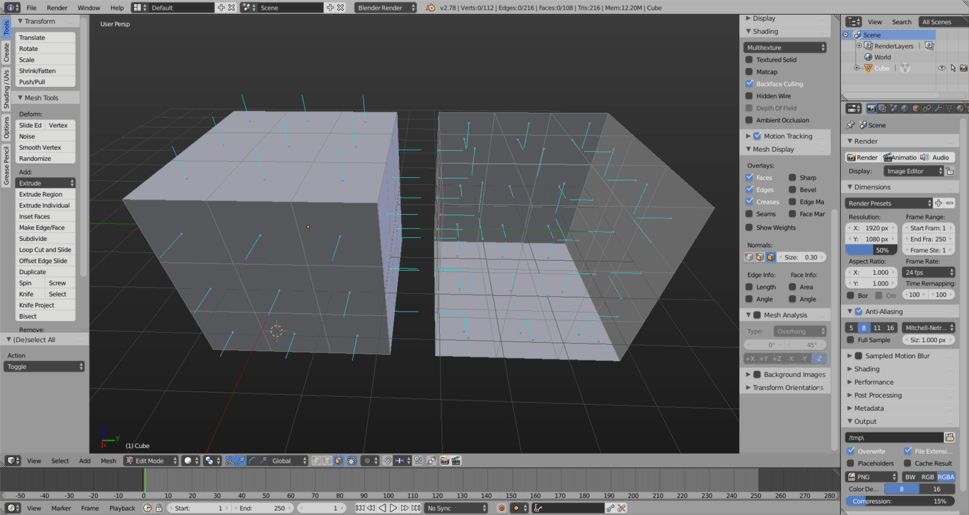
Task: Open the Render menu in top bar
Action: [x=56, y=7]
